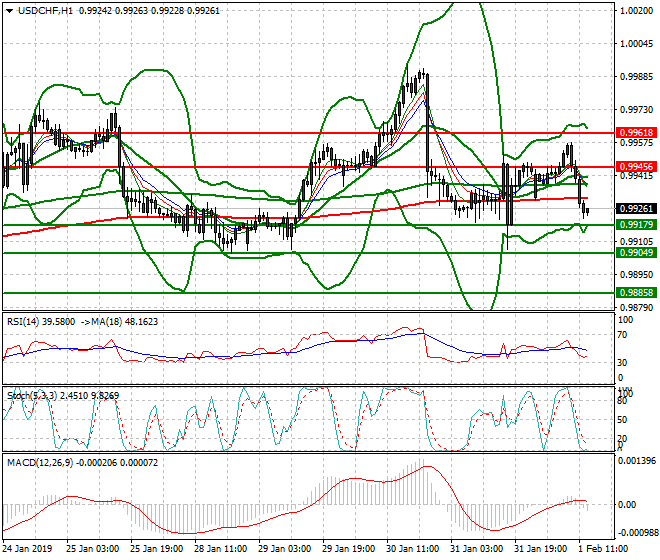This screenshot has width=660, height=560.
Task: Select the 25 Jan 19:00 time label
Action: tap(156, 549)
